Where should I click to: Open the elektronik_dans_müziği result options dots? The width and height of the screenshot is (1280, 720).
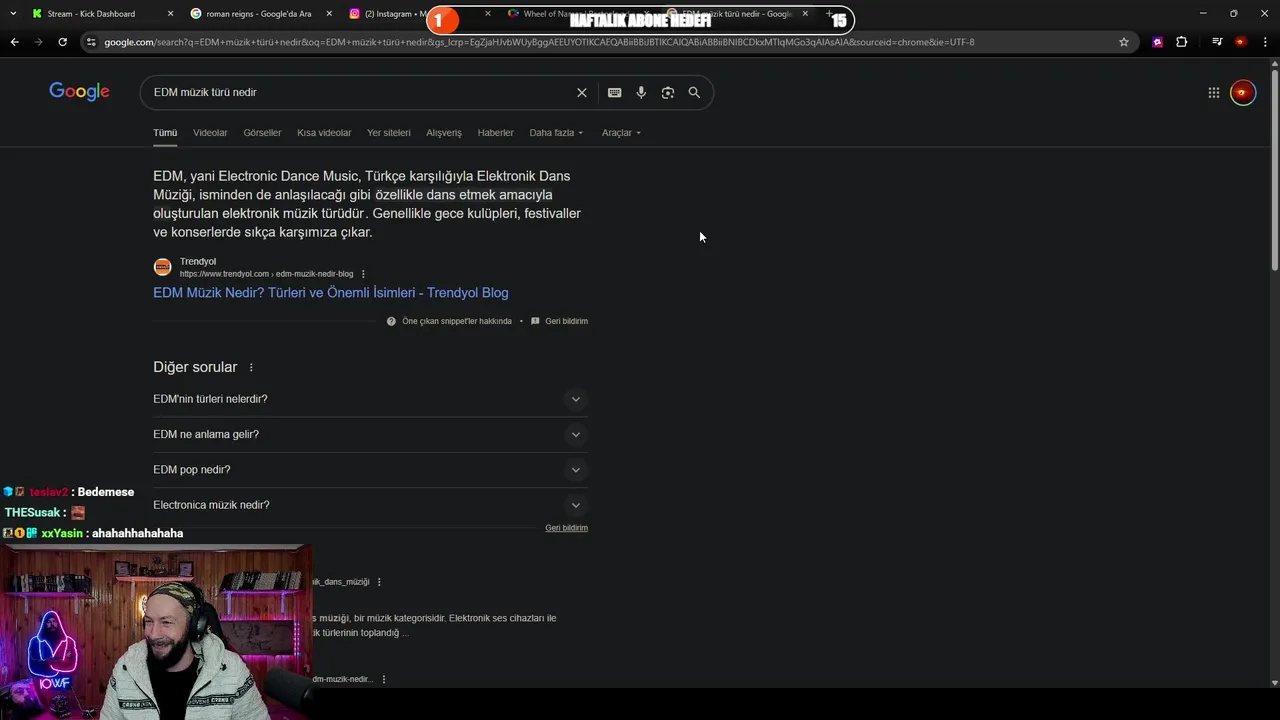379,582
